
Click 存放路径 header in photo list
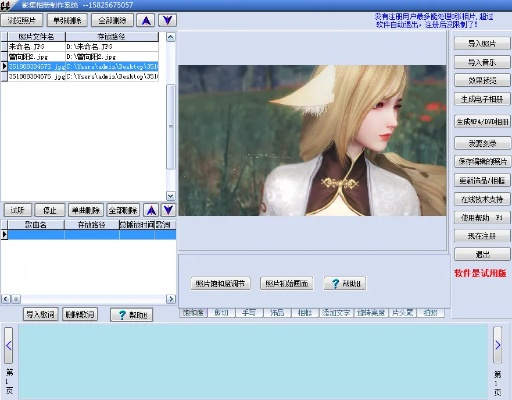pos(112,36)
